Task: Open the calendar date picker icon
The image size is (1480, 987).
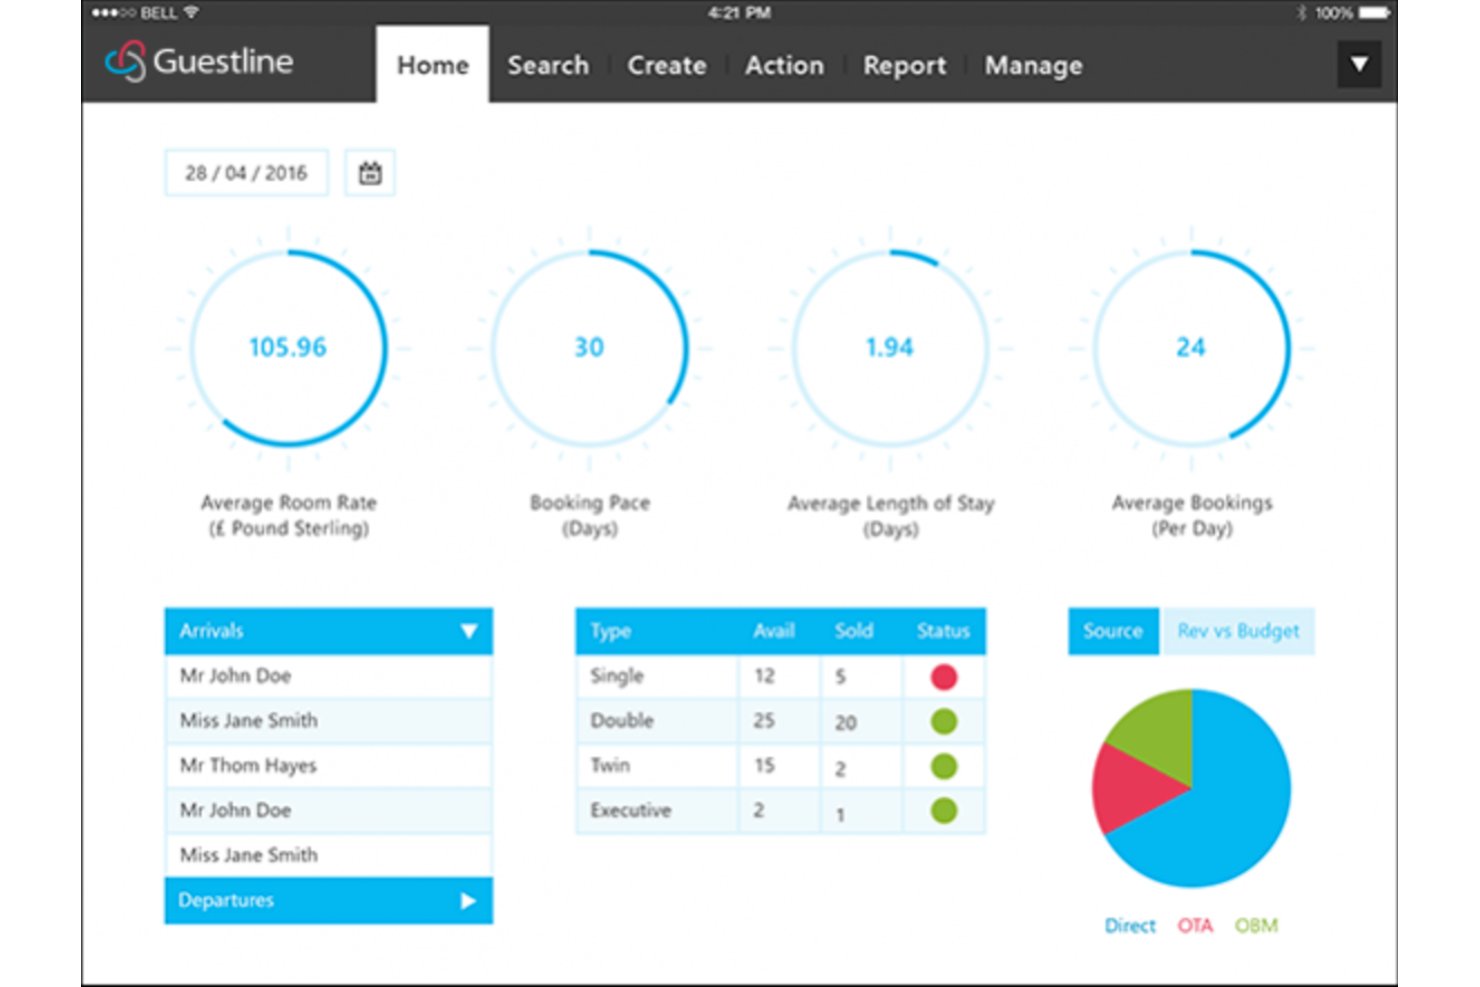Action: coord(370,173)
